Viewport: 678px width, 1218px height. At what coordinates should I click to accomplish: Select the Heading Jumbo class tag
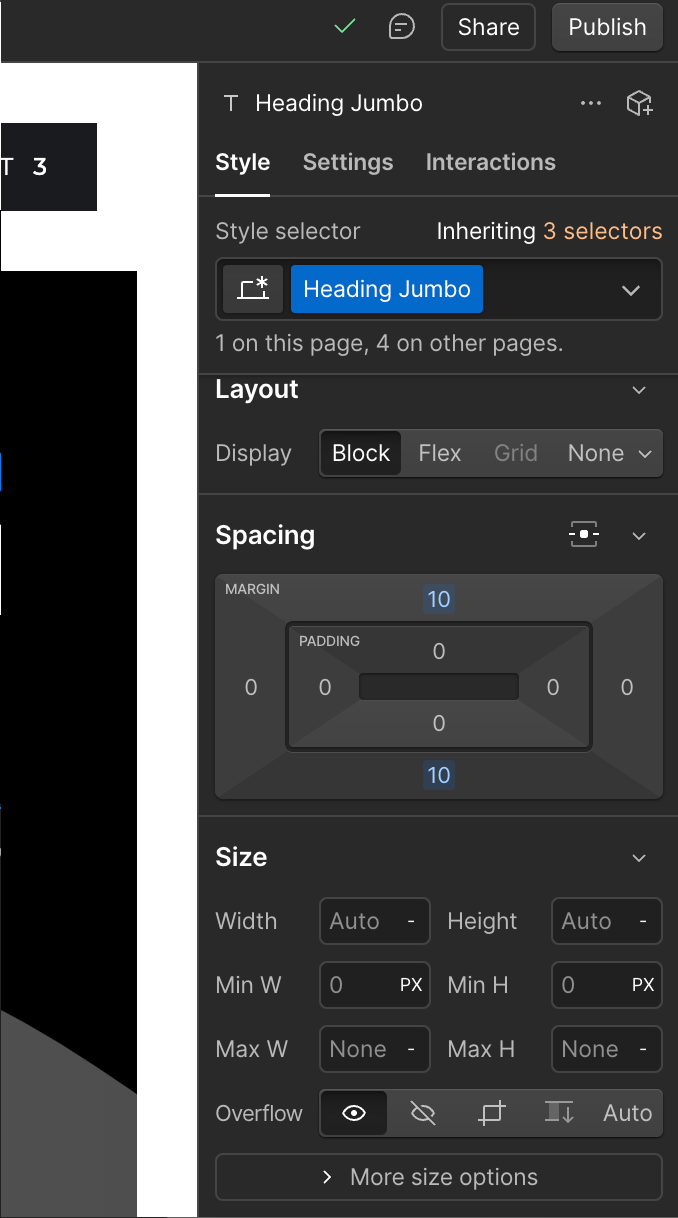(387, 290)
